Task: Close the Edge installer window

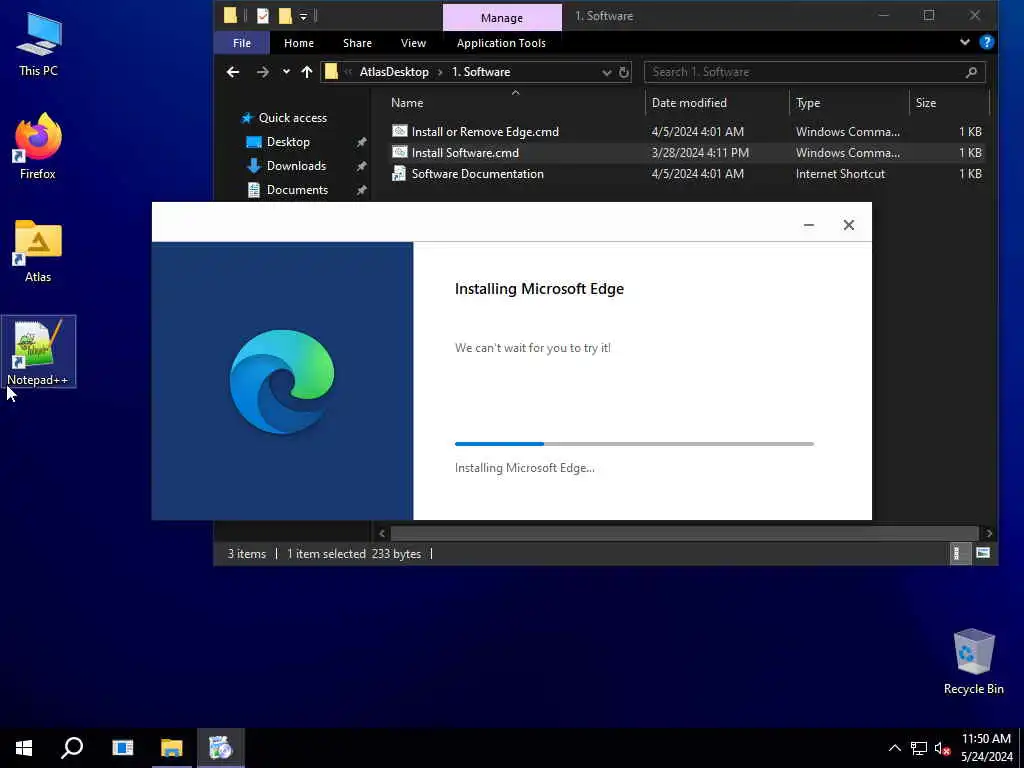Action: click(848, 225)
